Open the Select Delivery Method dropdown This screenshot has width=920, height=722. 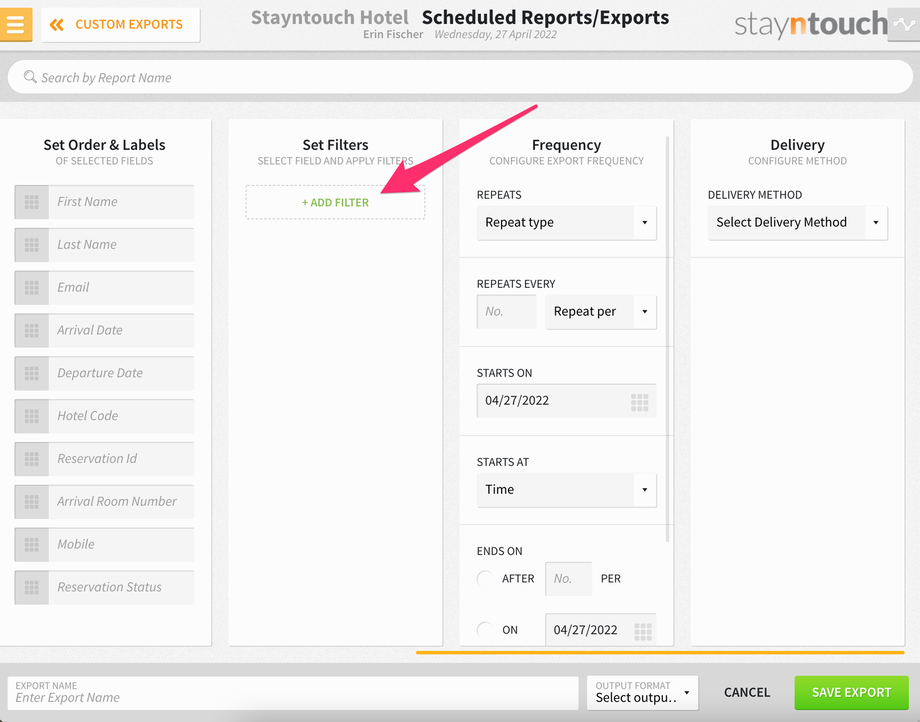pos(797,223)
